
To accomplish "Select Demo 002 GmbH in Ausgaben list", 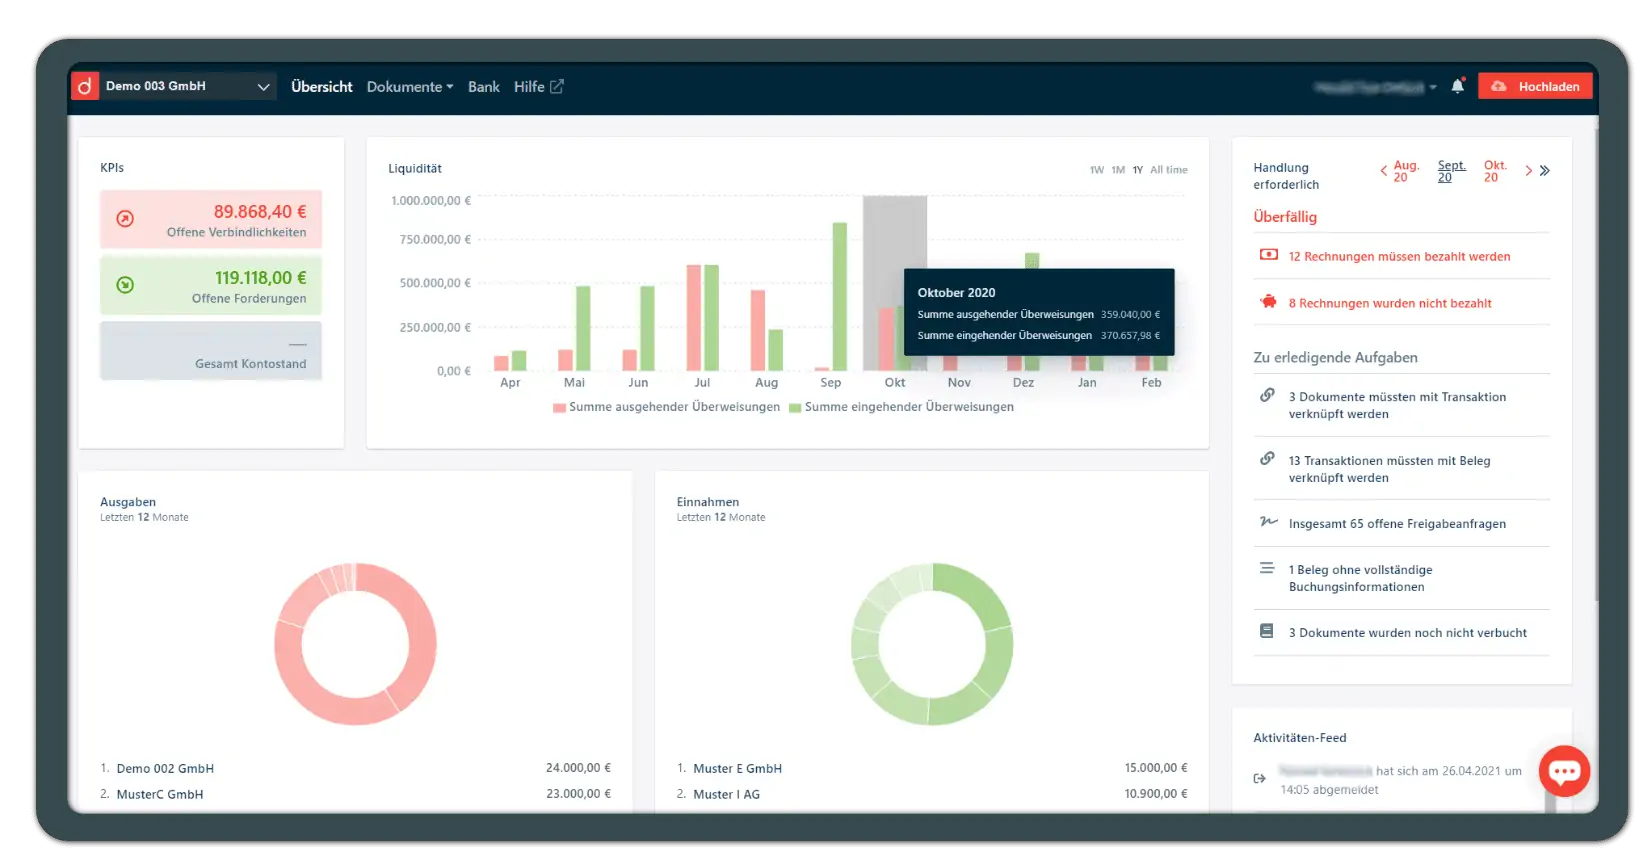I will click(165, 769).
